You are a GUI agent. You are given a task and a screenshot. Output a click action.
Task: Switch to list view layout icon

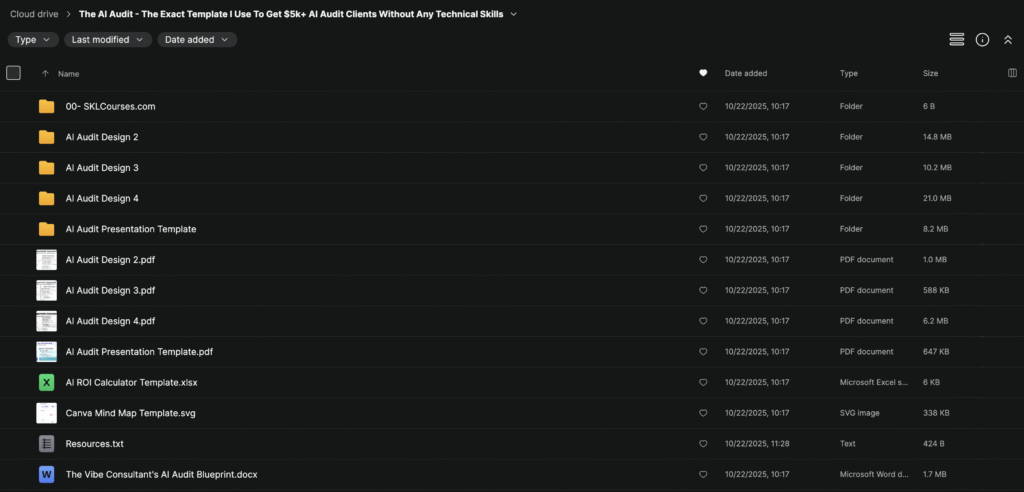[957, 39]
